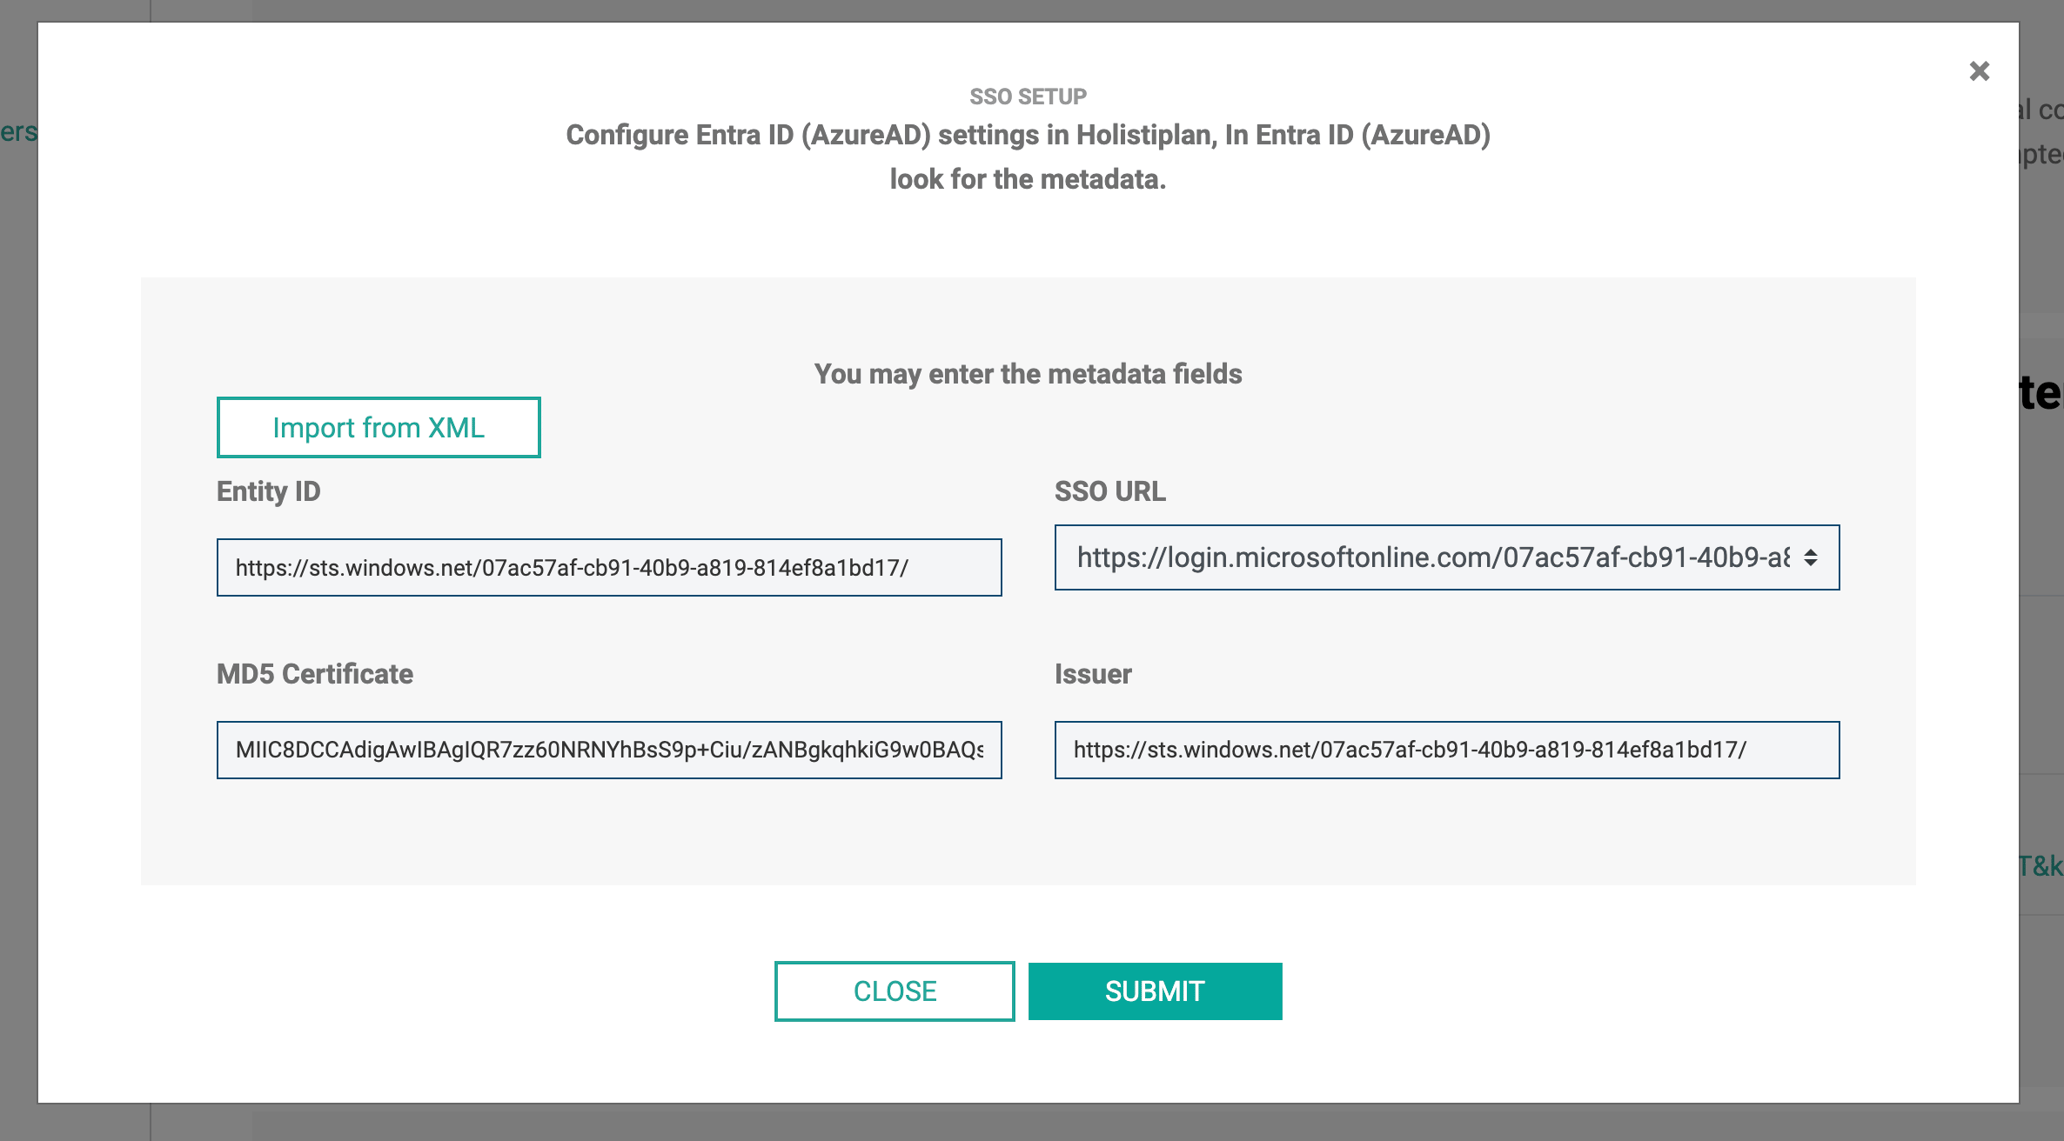Viewport: 2064px width, 1141px height.
Task: Select the Issuer URL input field
Action: (x=1446, y=749)
